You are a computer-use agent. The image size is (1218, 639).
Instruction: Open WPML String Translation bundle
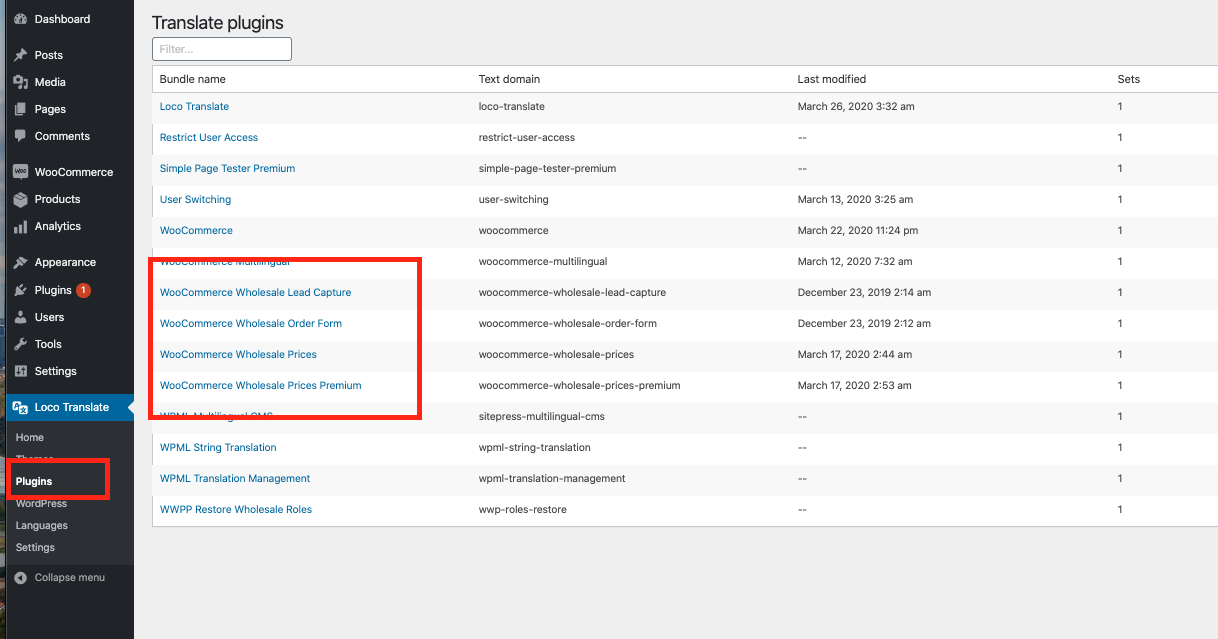[218, 447]
